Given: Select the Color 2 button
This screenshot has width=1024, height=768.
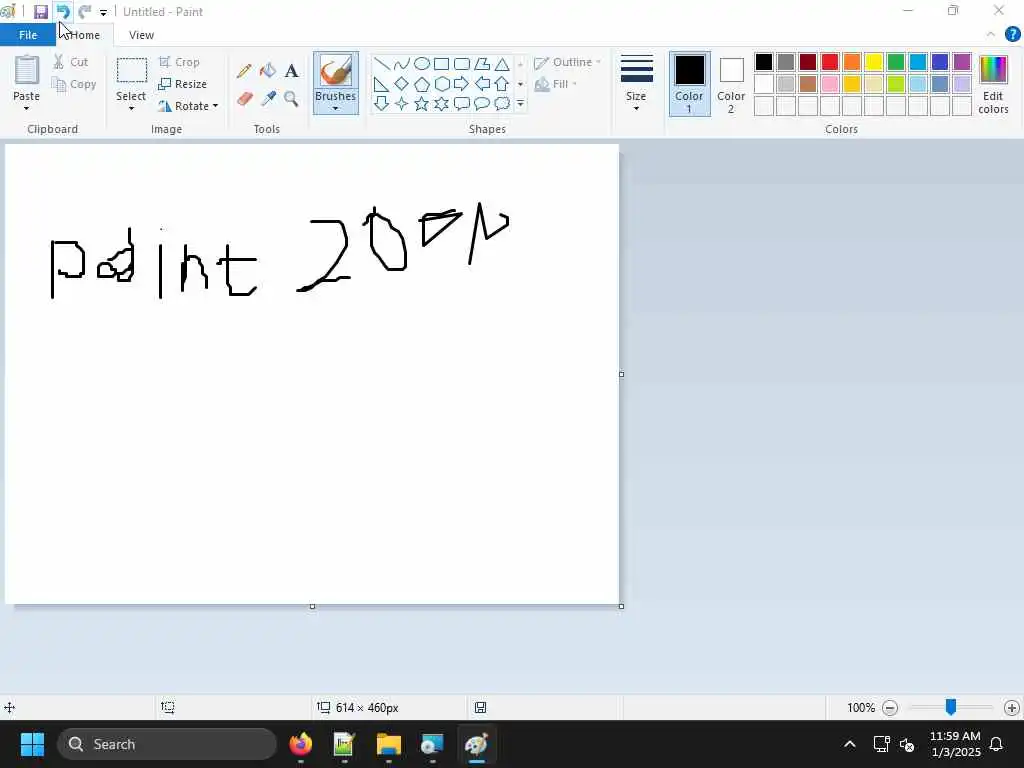Looking at the screenshot, I should coord(731,84).
